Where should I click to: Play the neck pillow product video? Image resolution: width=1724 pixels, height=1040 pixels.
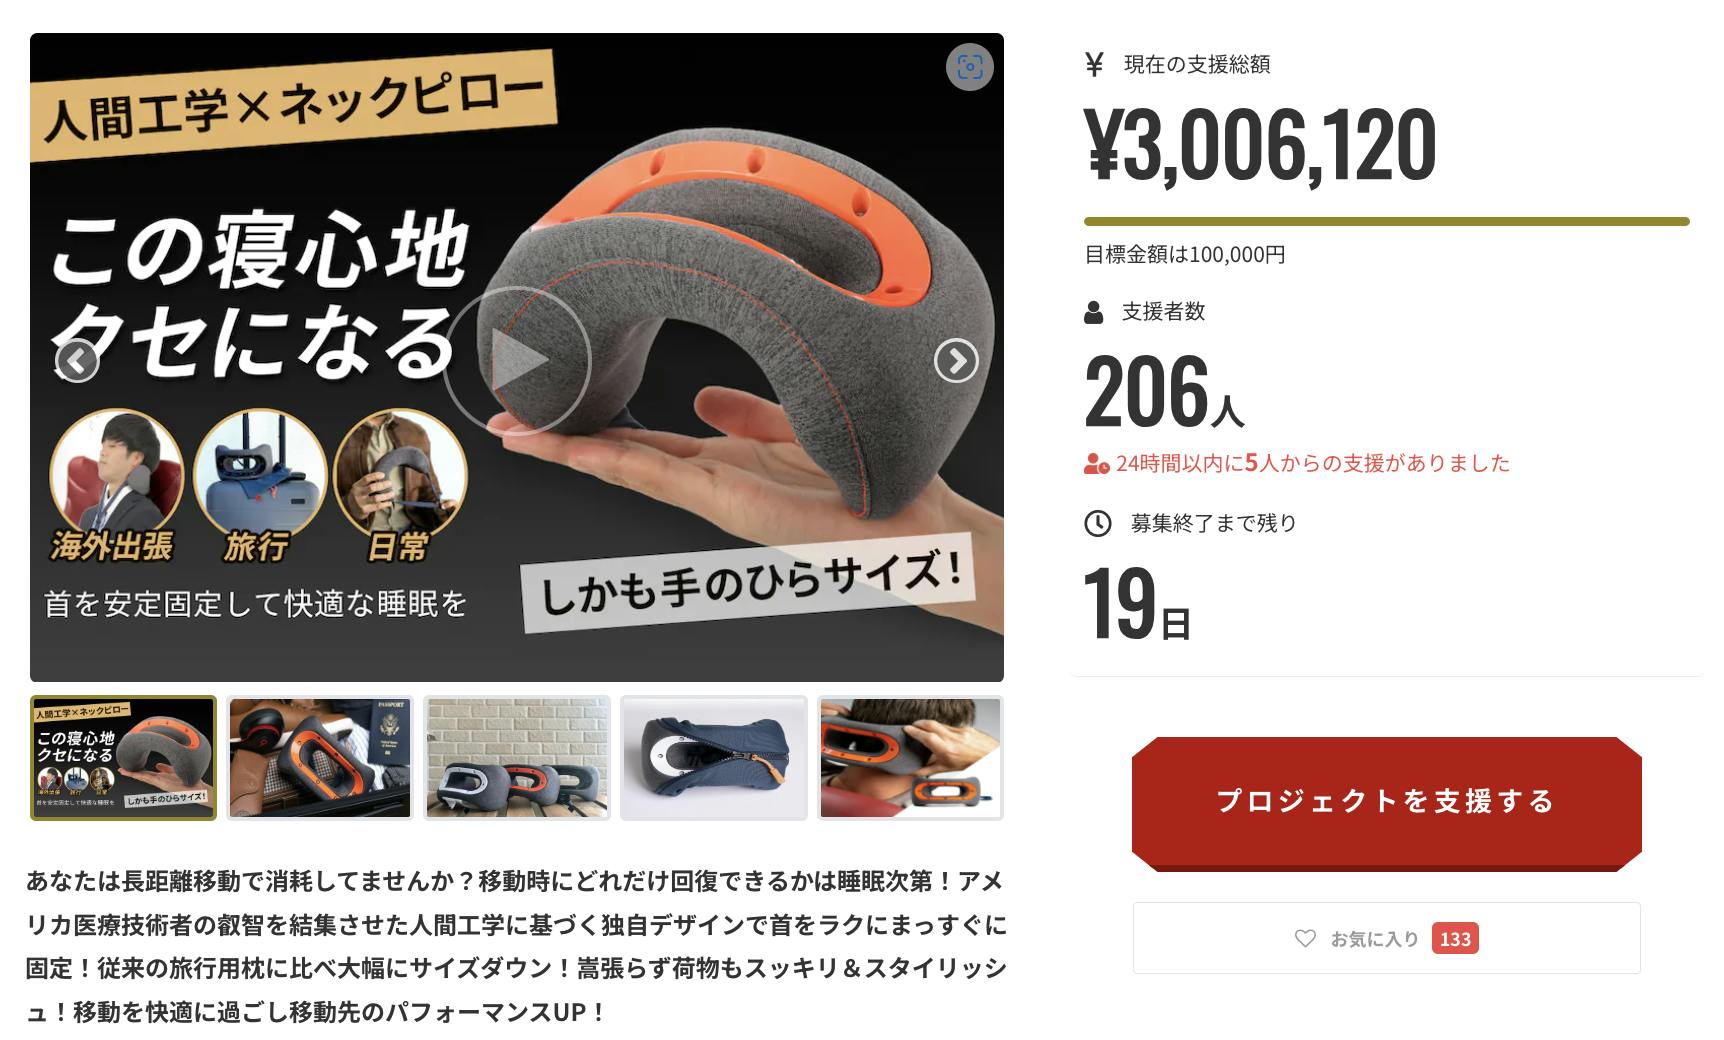coord(517,361)
